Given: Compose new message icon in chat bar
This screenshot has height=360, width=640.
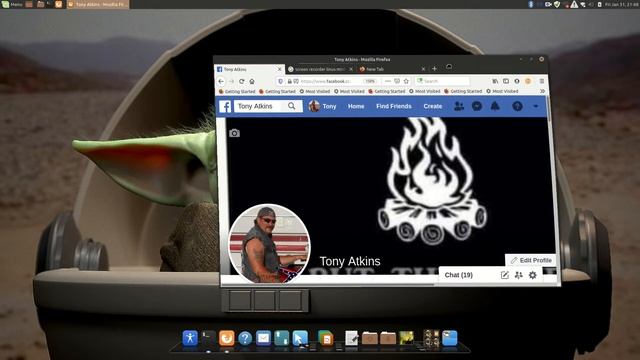Looking at the screenshot, I should (504, 275).
